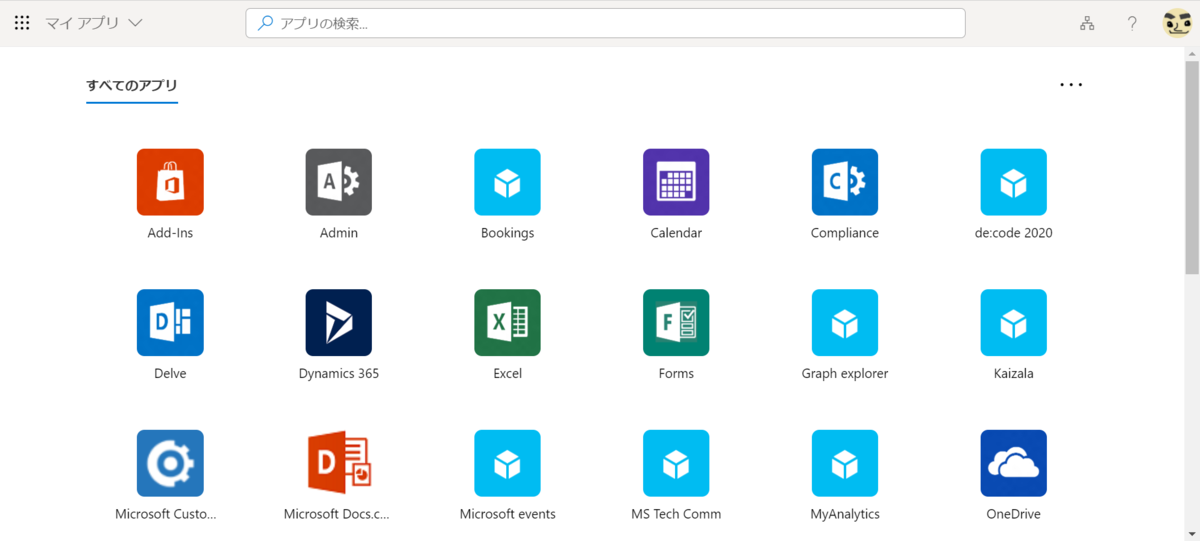Open the Calendar app icon
The height and width of the screenshot is (541, 1200).
point(676,182)
